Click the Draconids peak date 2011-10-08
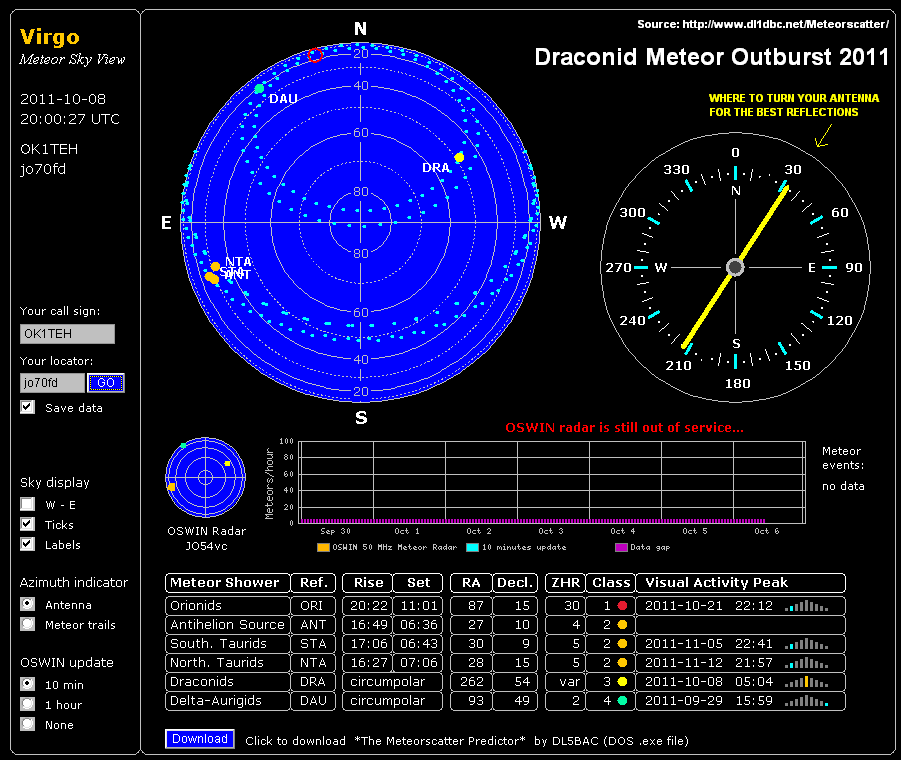The height and width of the screenshot is (760, 901). coord(684,682)
